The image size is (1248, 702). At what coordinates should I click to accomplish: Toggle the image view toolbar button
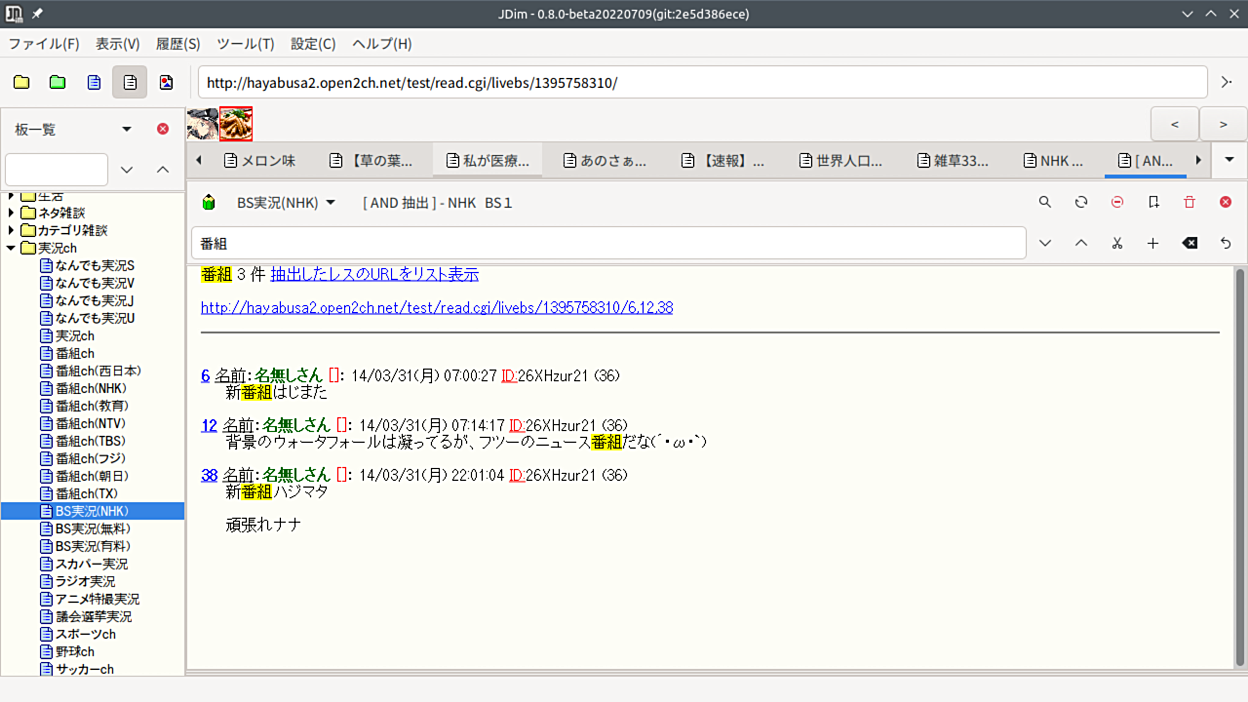[x=166, y=82]
